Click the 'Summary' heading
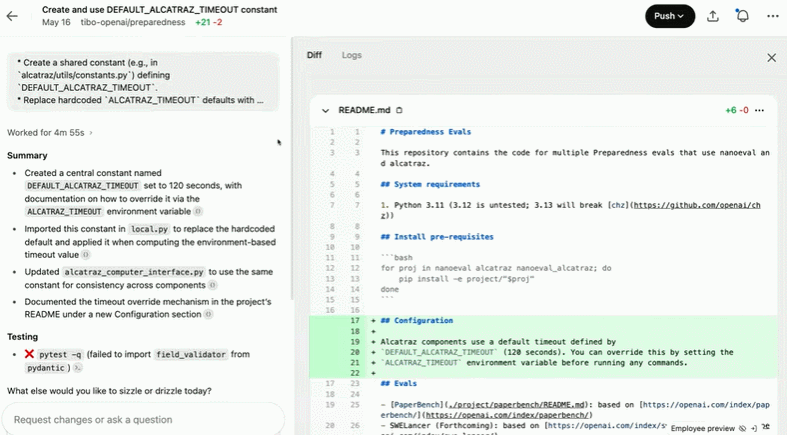787x435 pixels. (x=27, y=156)
